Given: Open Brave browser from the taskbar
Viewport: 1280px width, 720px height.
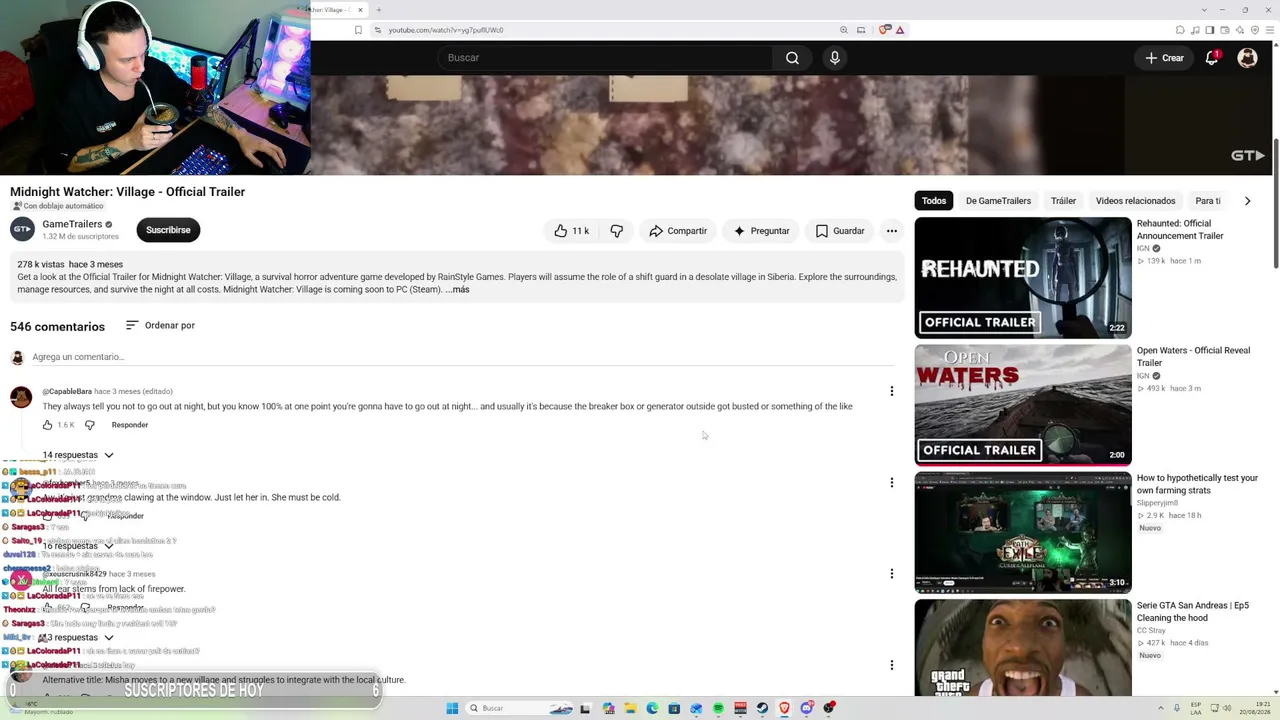Looking at the screenshot, I should click(x=784, y=709).
